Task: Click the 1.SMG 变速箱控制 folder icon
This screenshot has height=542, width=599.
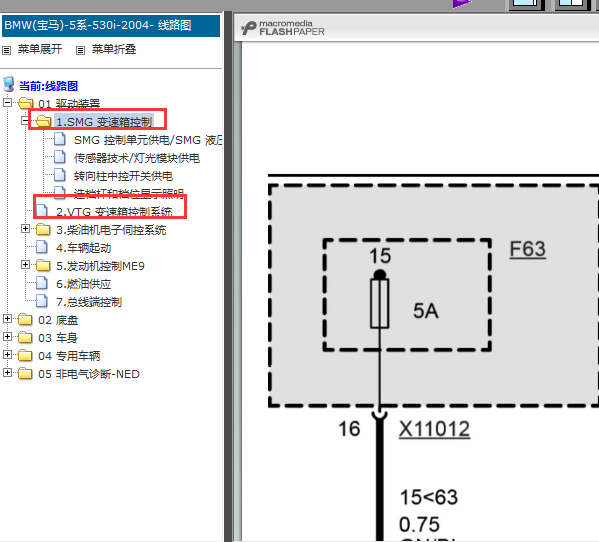Action: point(44,121)
